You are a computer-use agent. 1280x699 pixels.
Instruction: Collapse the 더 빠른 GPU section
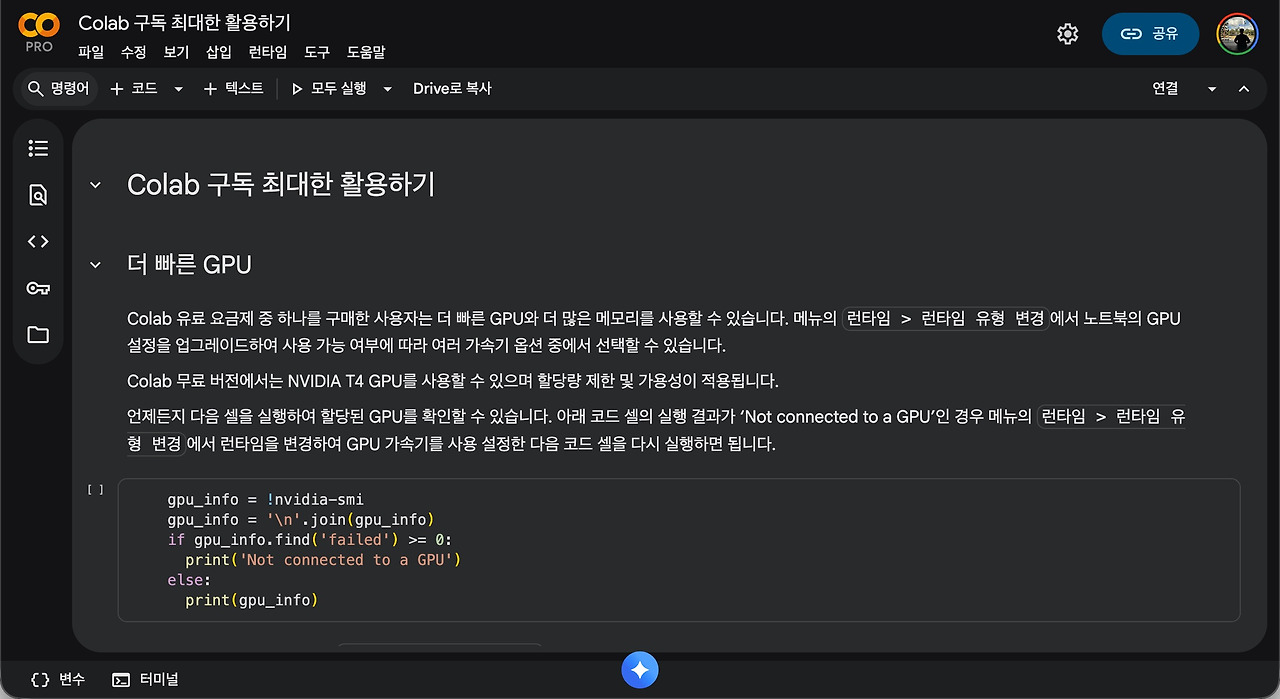96,265
